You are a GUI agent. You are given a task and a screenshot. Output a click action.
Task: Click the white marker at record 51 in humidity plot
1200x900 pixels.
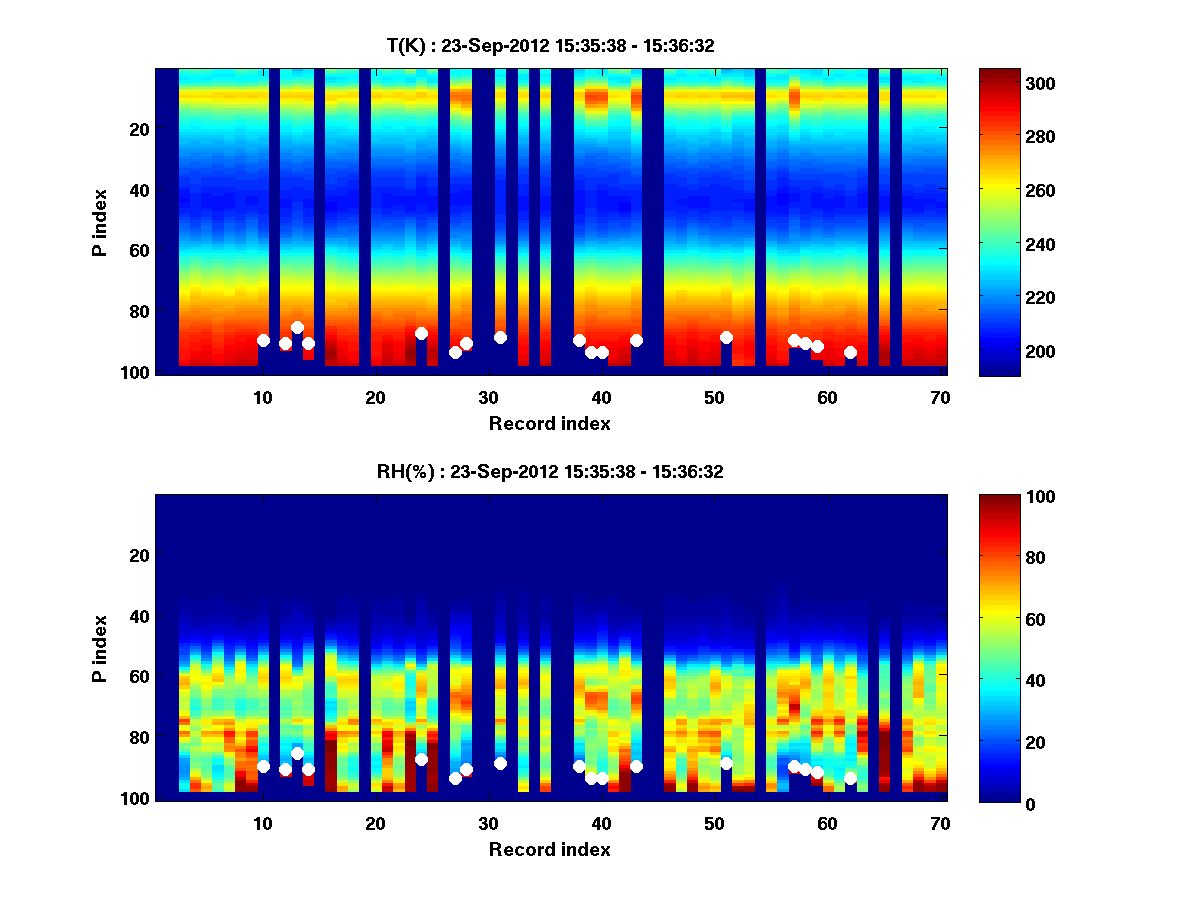pyautogui.click(x=726, y=763)
